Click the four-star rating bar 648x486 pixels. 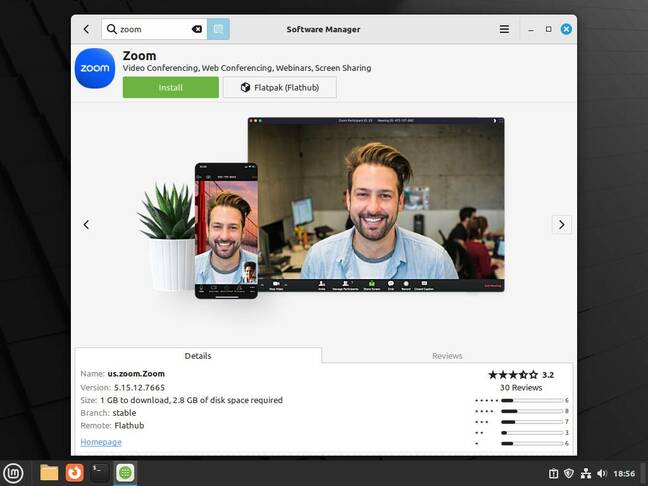point(532,411)
